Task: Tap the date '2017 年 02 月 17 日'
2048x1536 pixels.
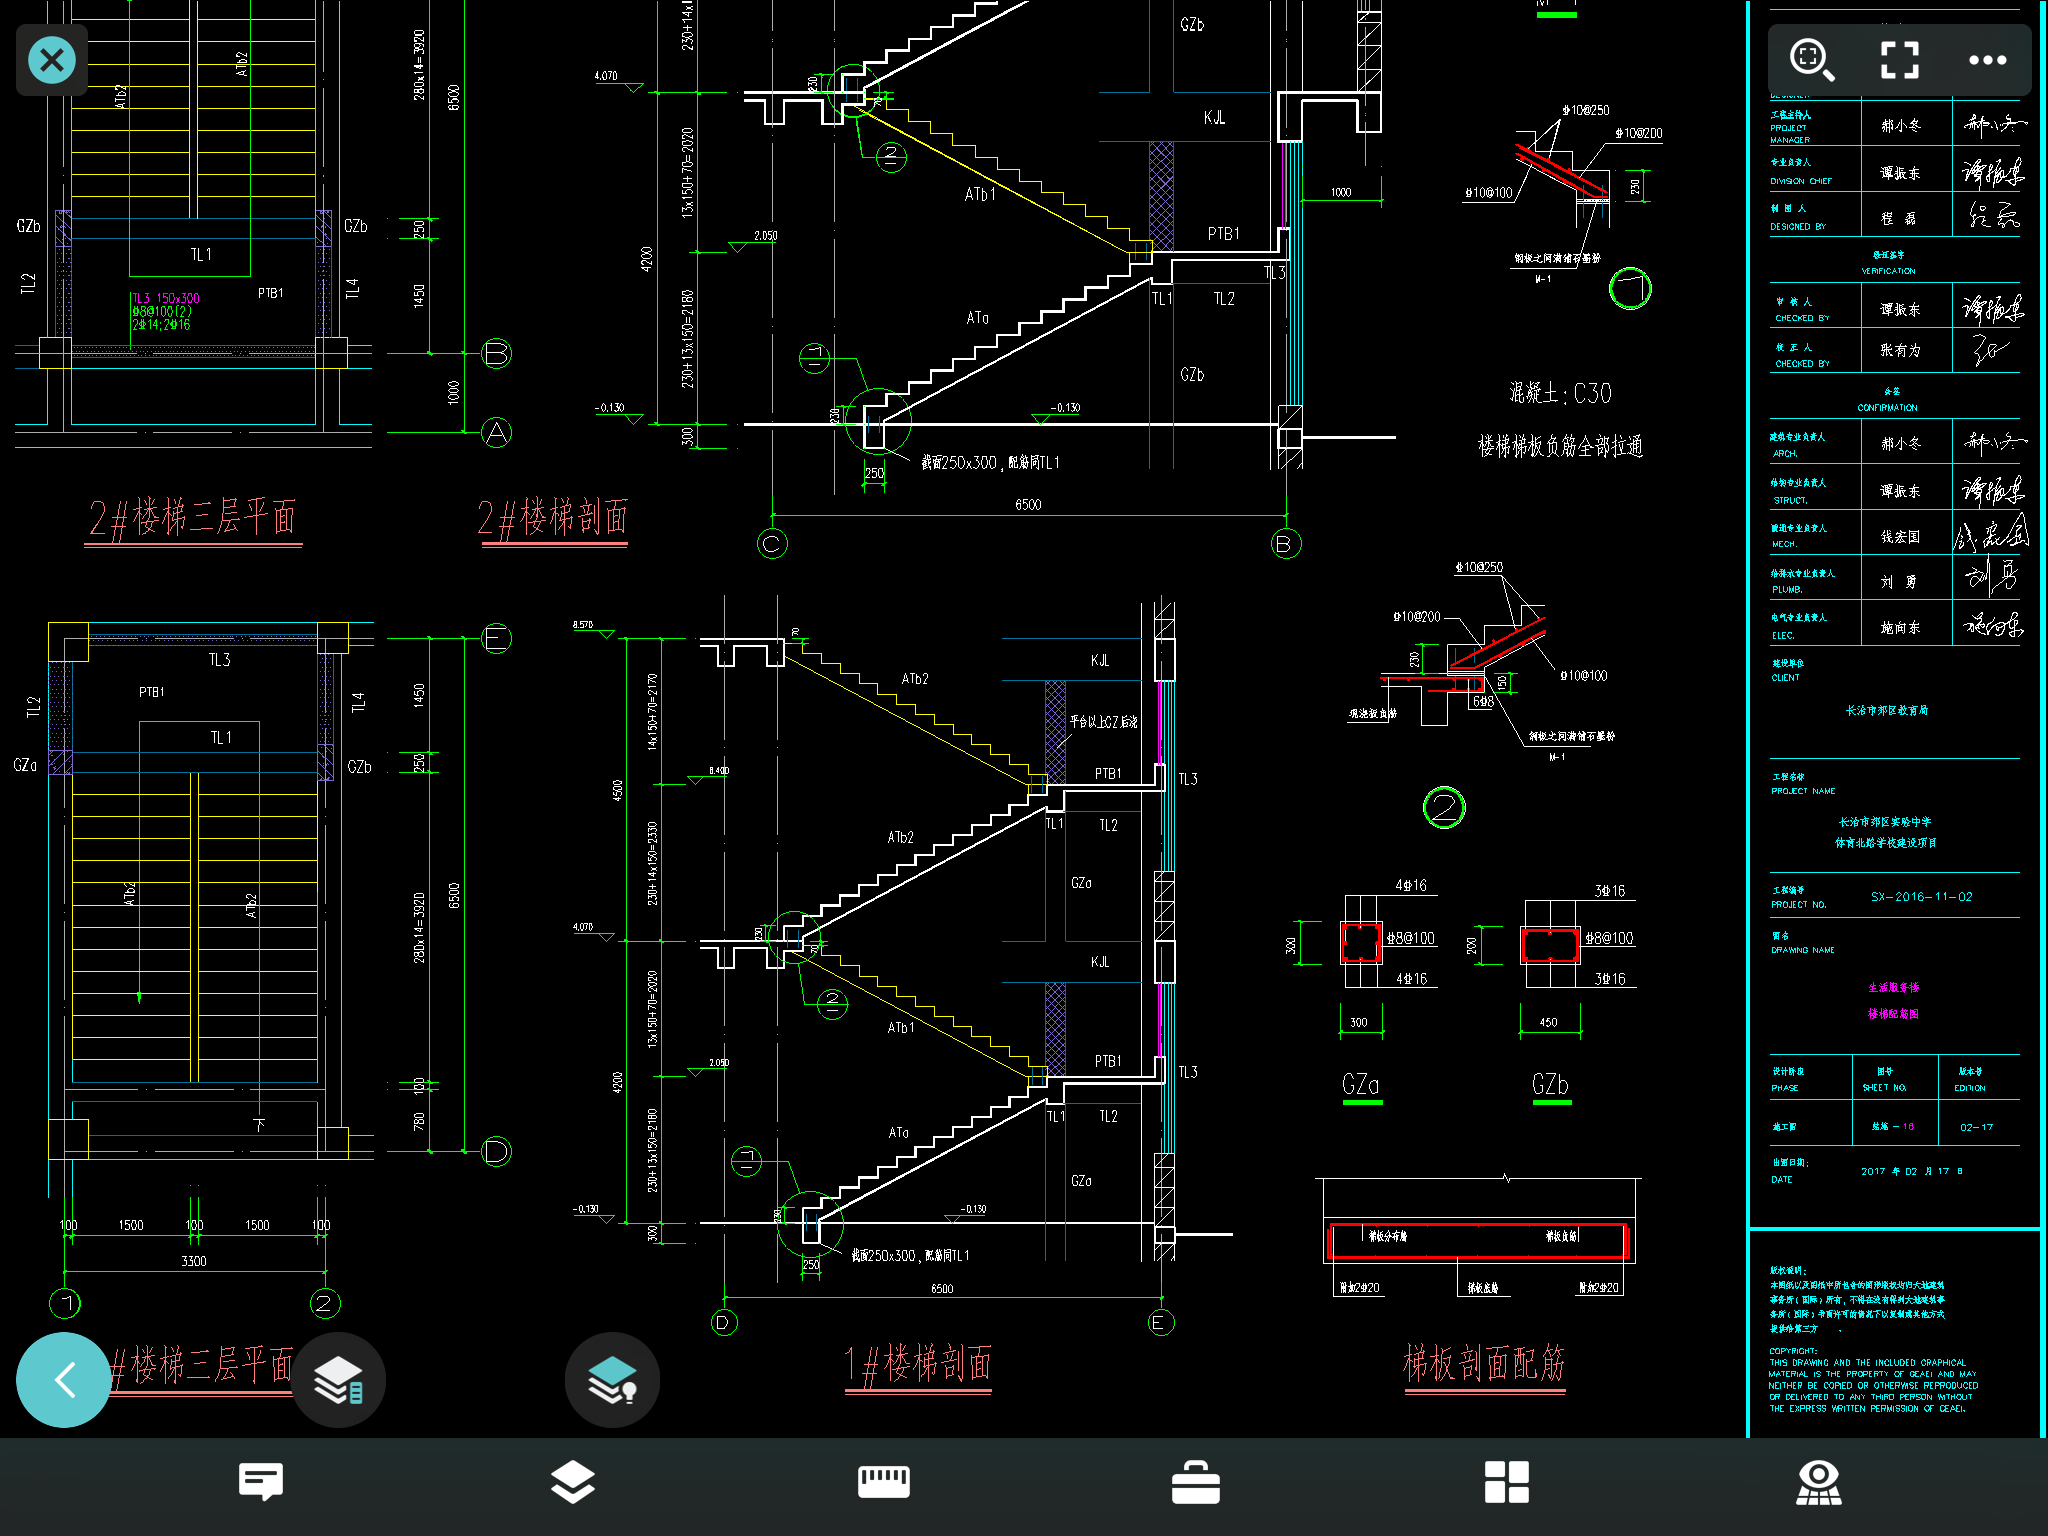Action: [1912, 1171]
